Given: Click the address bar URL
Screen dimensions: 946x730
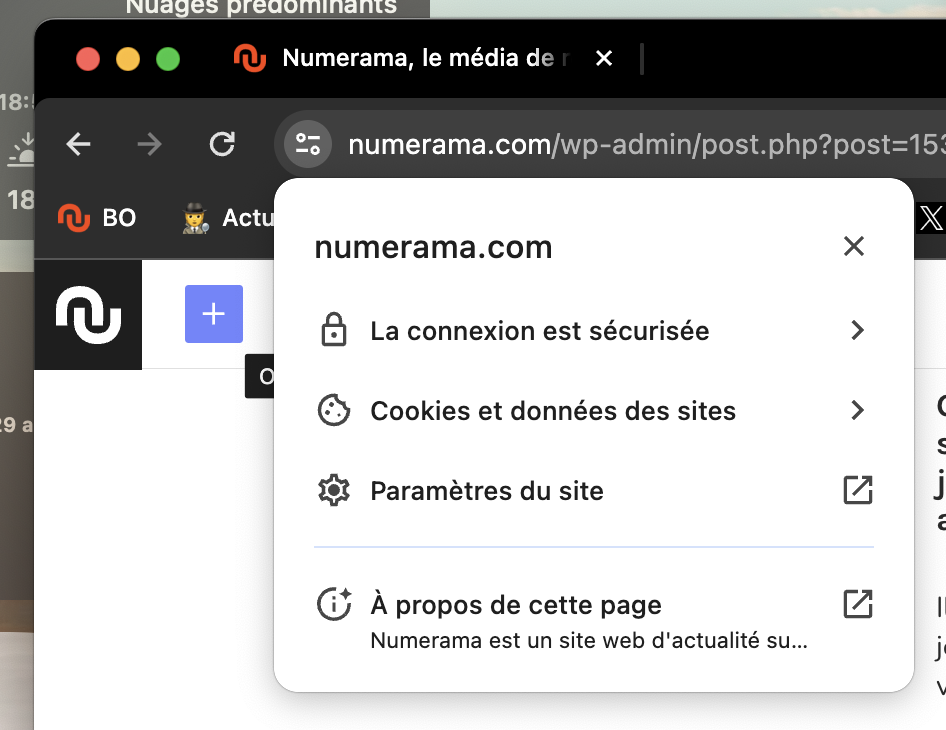Looking at the screenshot, I should 646,145.
